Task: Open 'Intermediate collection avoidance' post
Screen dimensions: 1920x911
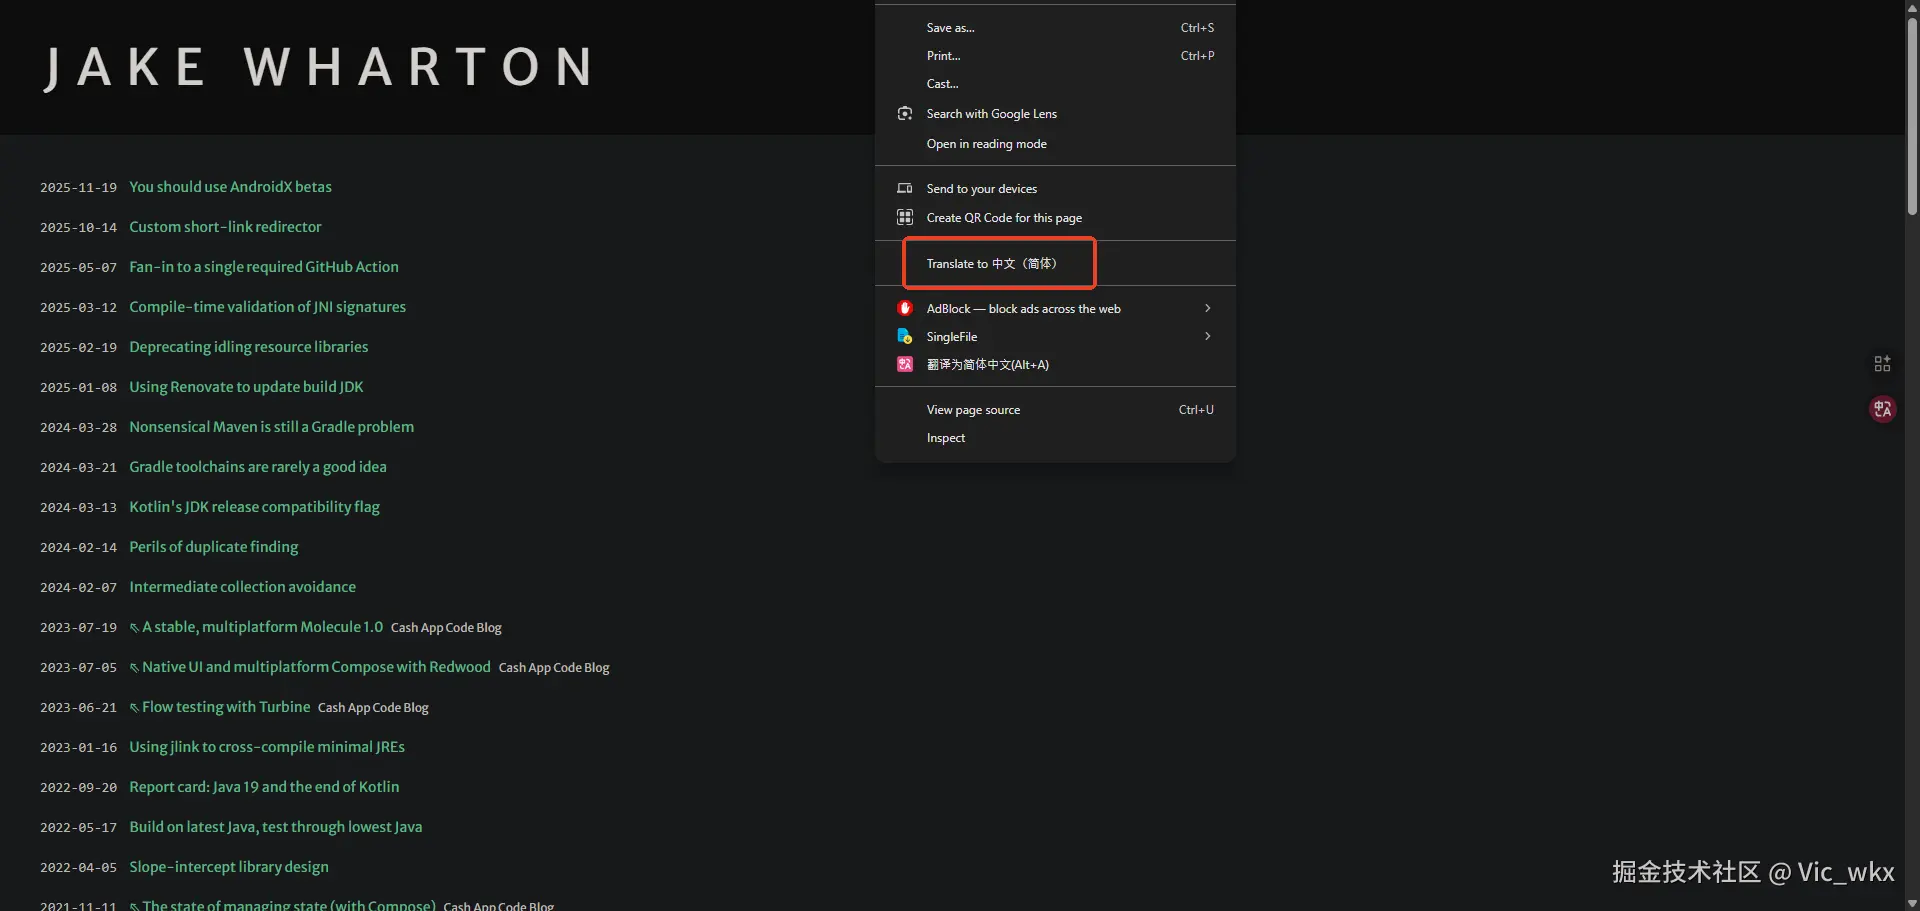Action: click(242, 587)
